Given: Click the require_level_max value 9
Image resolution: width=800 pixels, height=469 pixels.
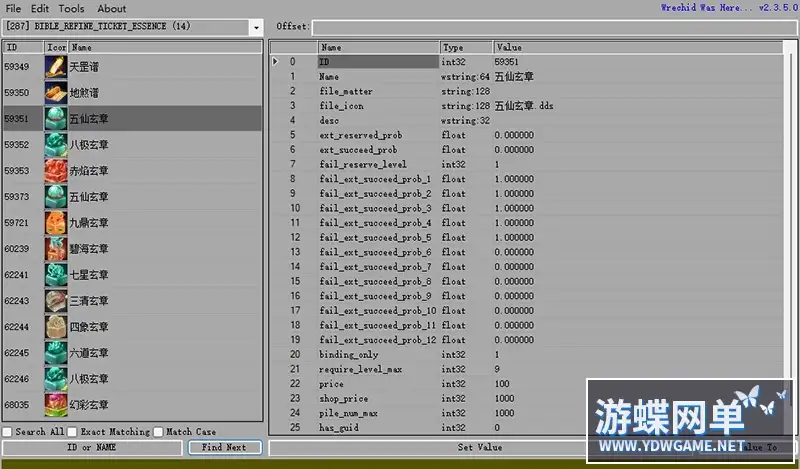Looking at the screenshot, I should pos(497,369).
